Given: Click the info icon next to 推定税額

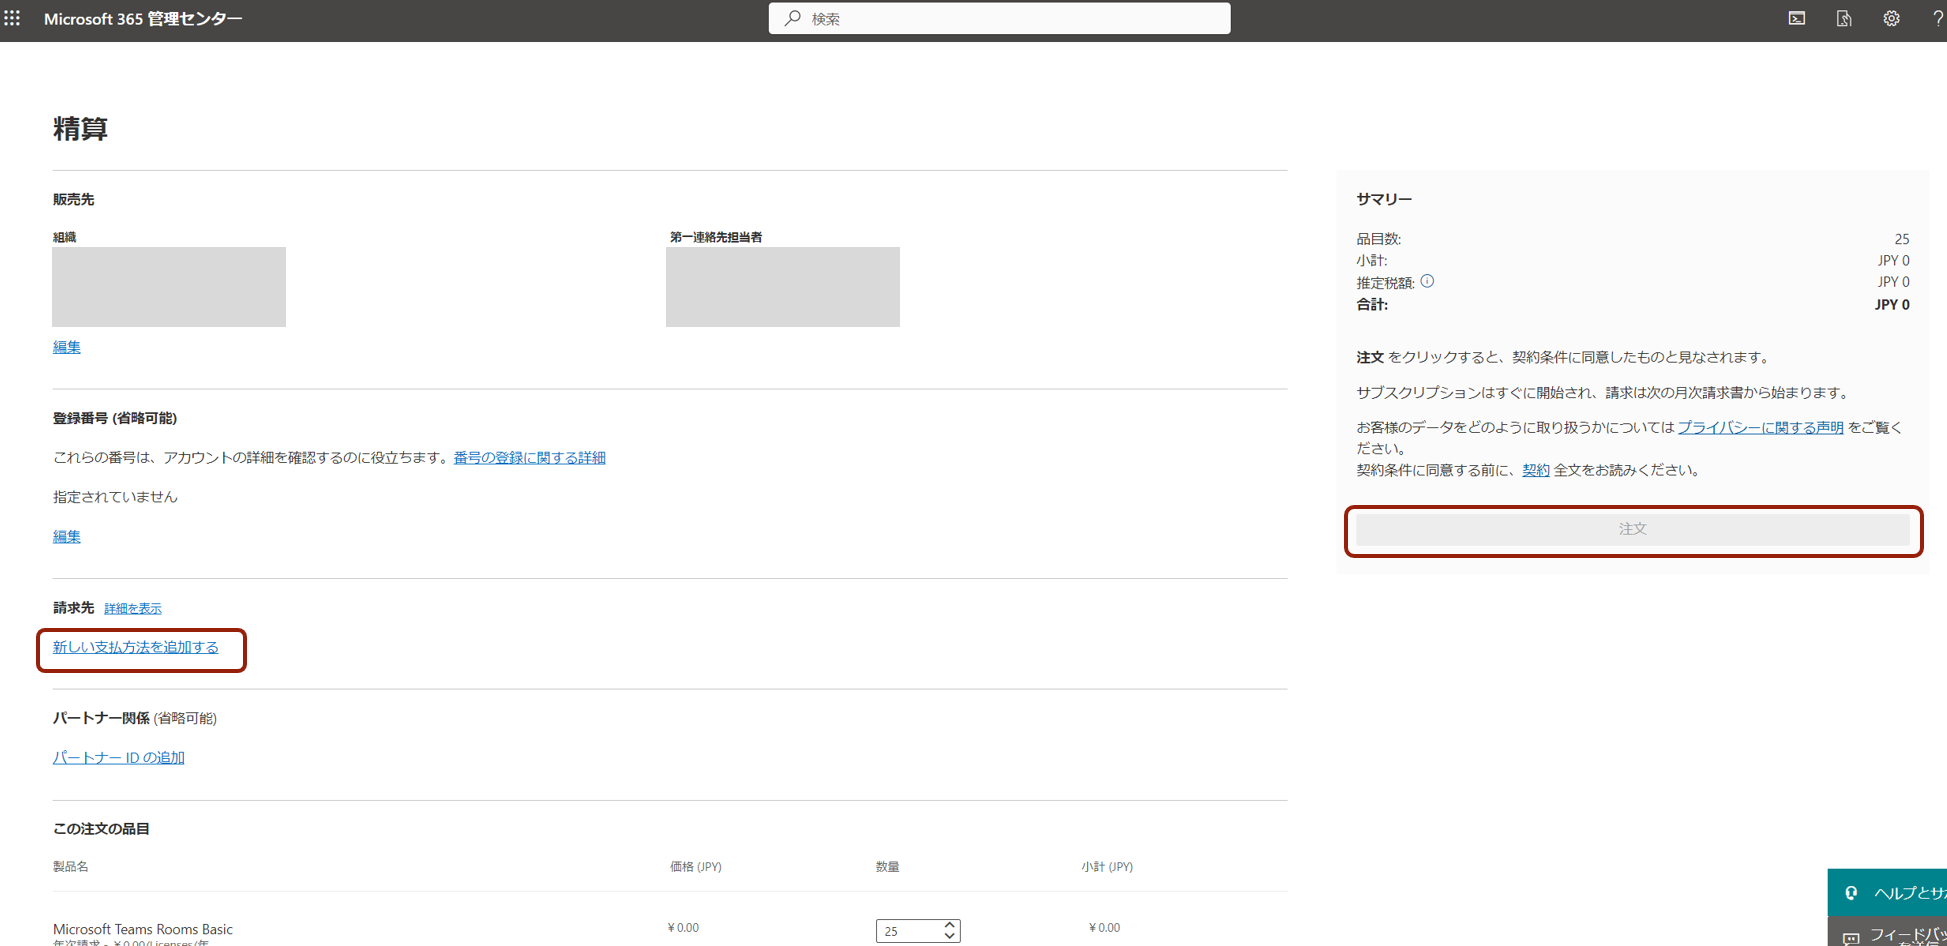Looking at the screenshot, I should pyautogui.click(x=1427, y=281).
